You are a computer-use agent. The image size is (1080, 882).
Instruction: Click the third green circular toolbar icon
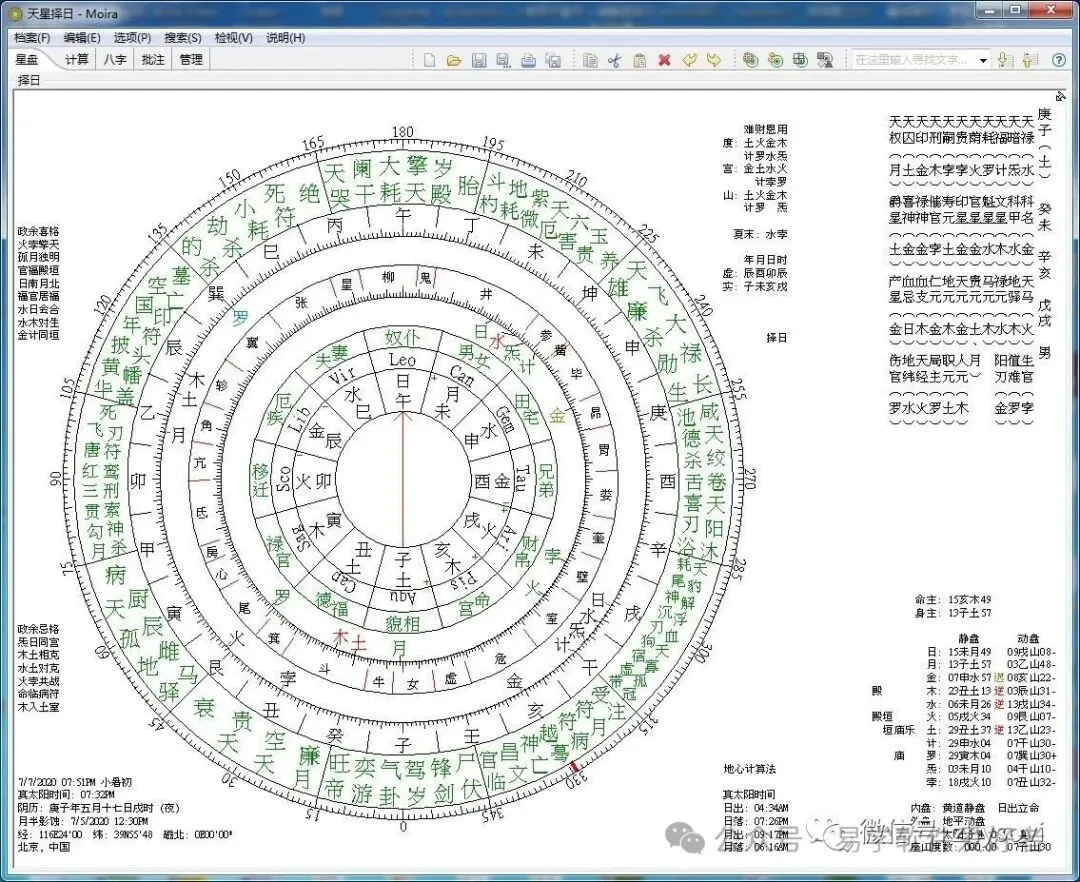[800, 61]
